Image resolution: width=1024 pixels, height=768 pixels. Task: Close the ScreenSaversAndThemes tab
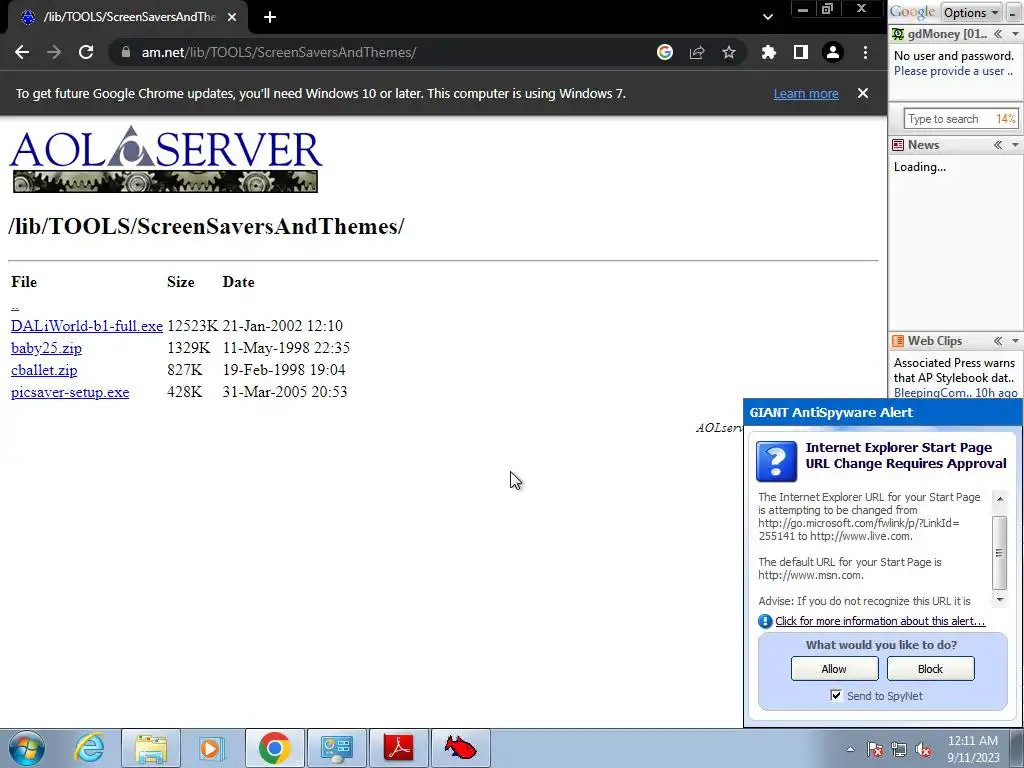[232, 17]
